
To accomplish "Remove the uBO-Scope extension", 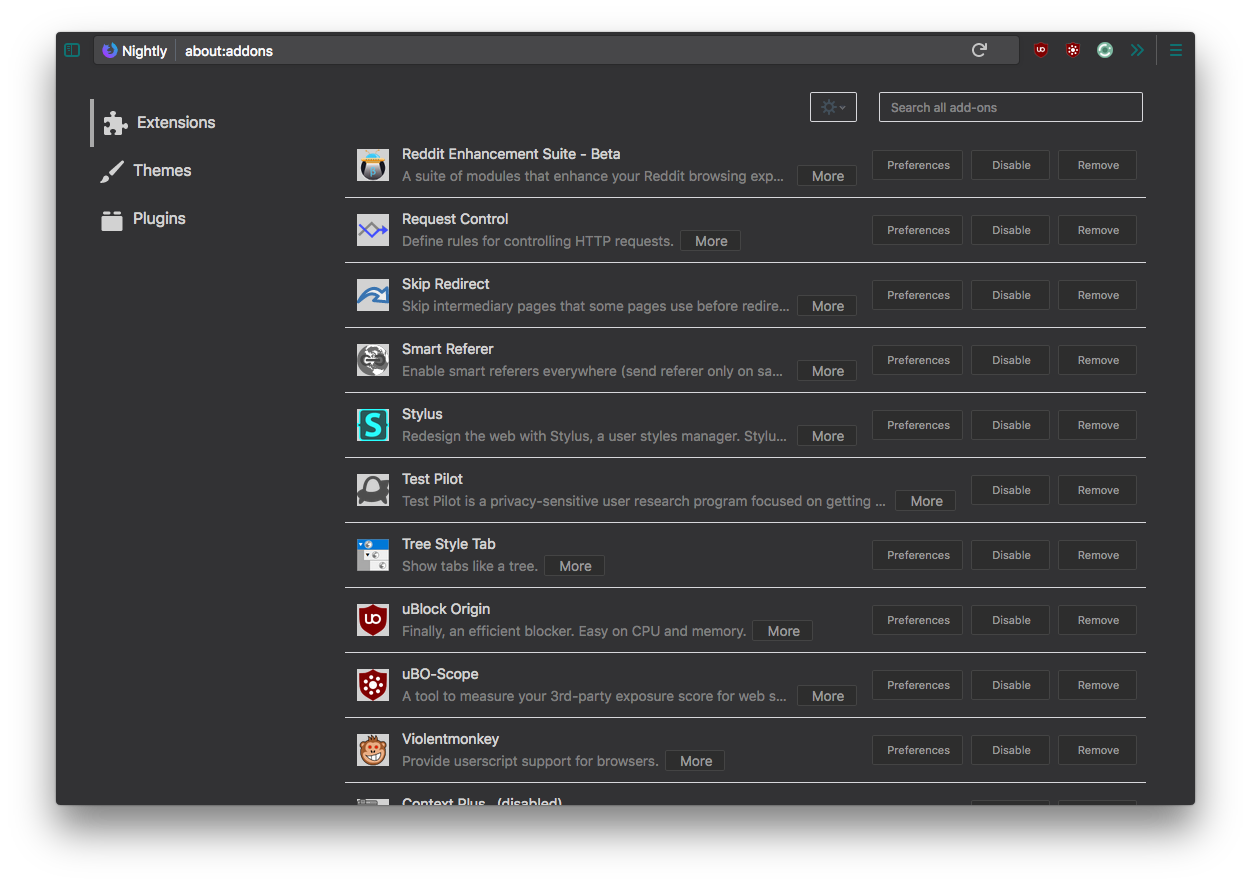I will click(x=1098, y=685).
